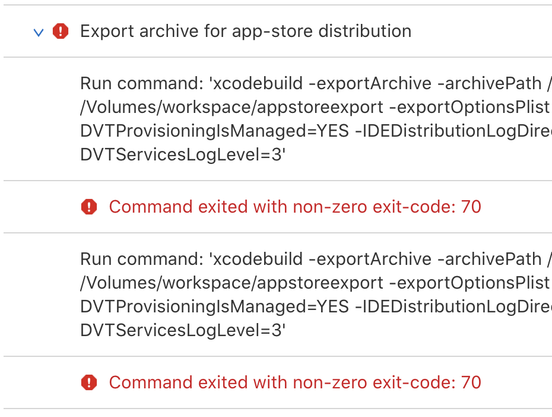This screenshot has height=417, width=552.
Task: Click the second Run command xcodebuild line
Action: pyautogui.click(x=316, y=259)
